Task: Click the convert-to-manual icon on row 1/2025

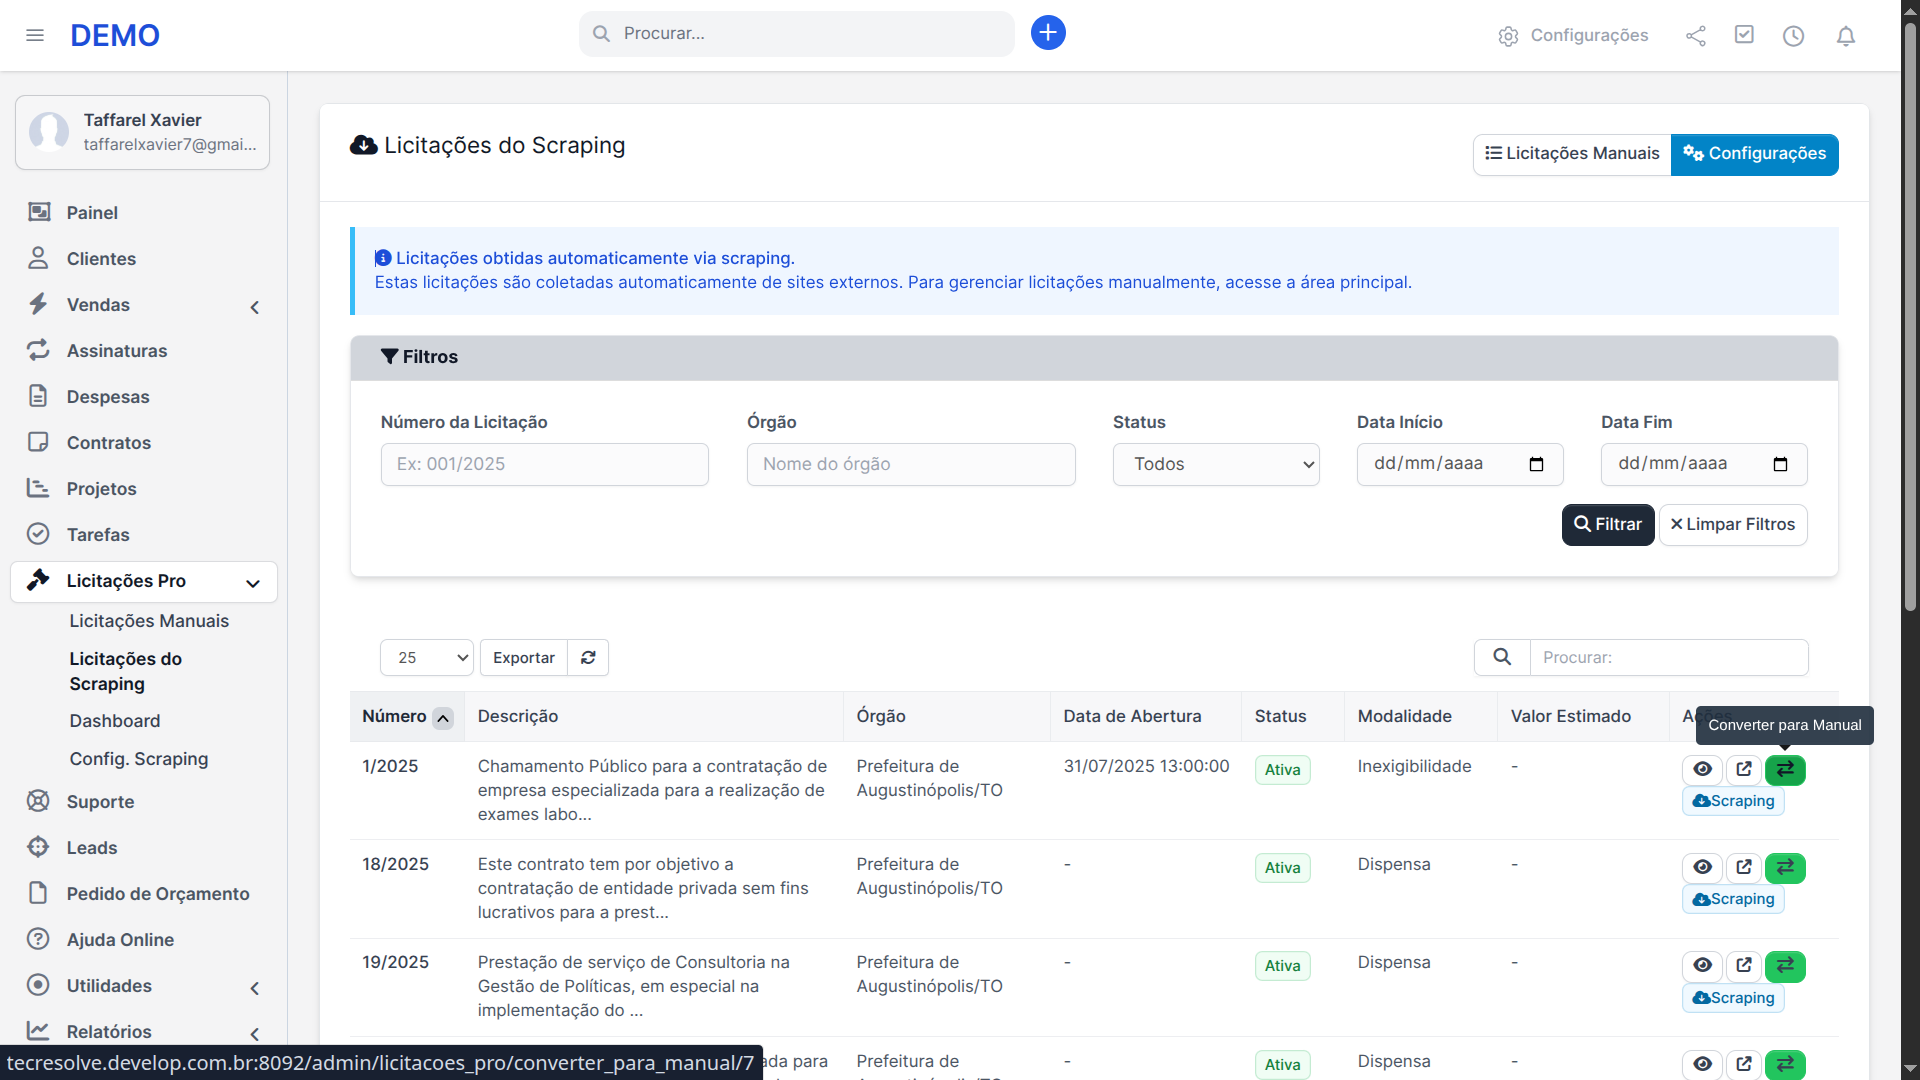Action: (x=1786, y=770)
